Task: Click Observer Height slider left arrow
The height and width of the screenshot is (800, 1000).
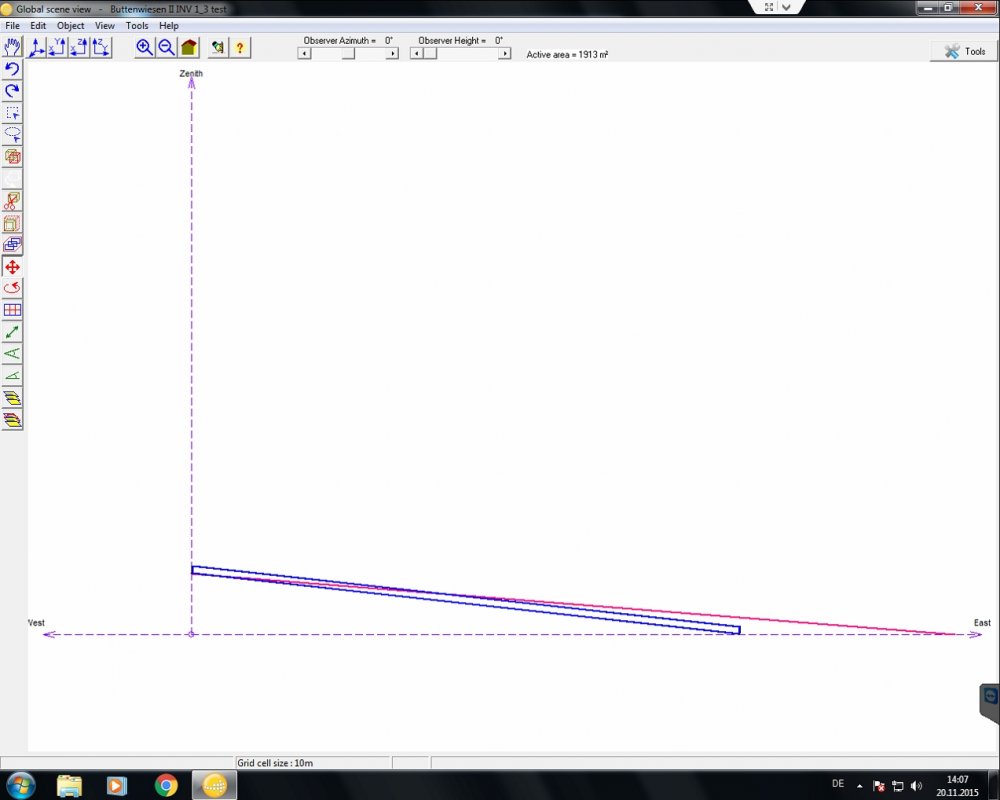Action: point(416,54)
